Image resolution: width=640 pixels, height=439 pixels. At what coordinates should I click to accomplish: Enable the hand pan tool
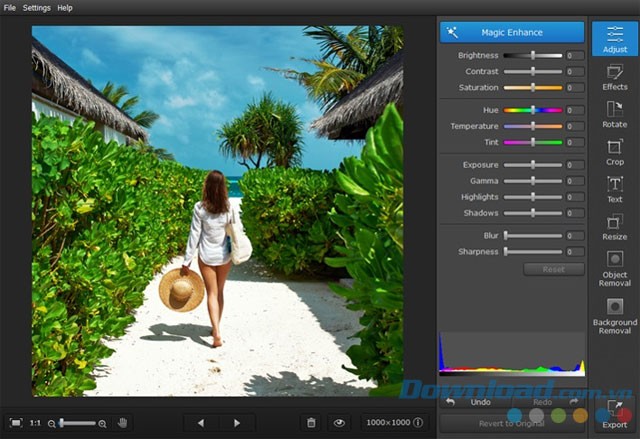[x=122, y=423]
